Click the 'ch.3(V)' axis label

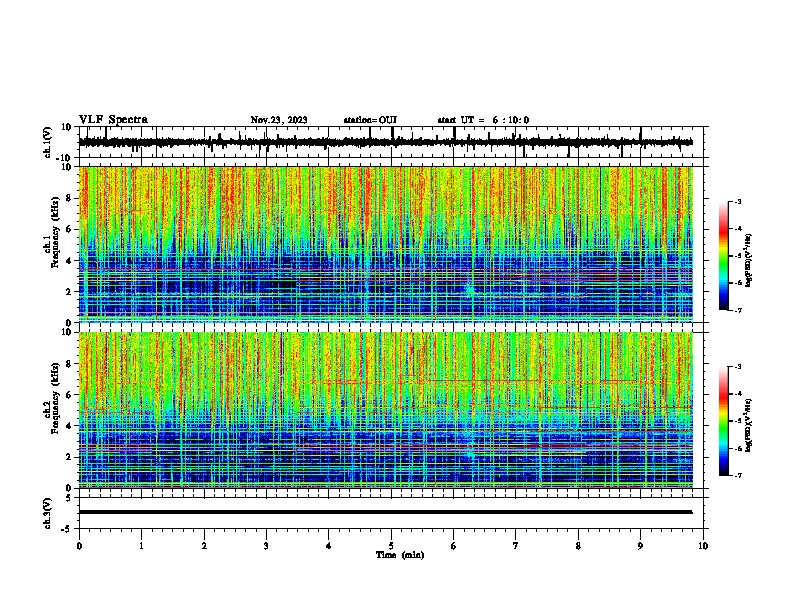tap(48, 514)
